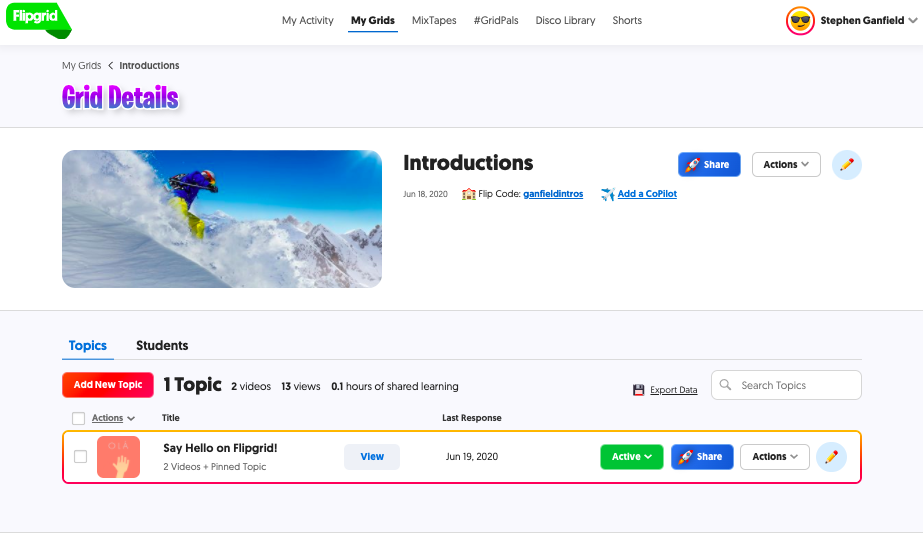Open the topic row Actions dropdown
This screenshot has height=533, width=923.
[774, 457]
